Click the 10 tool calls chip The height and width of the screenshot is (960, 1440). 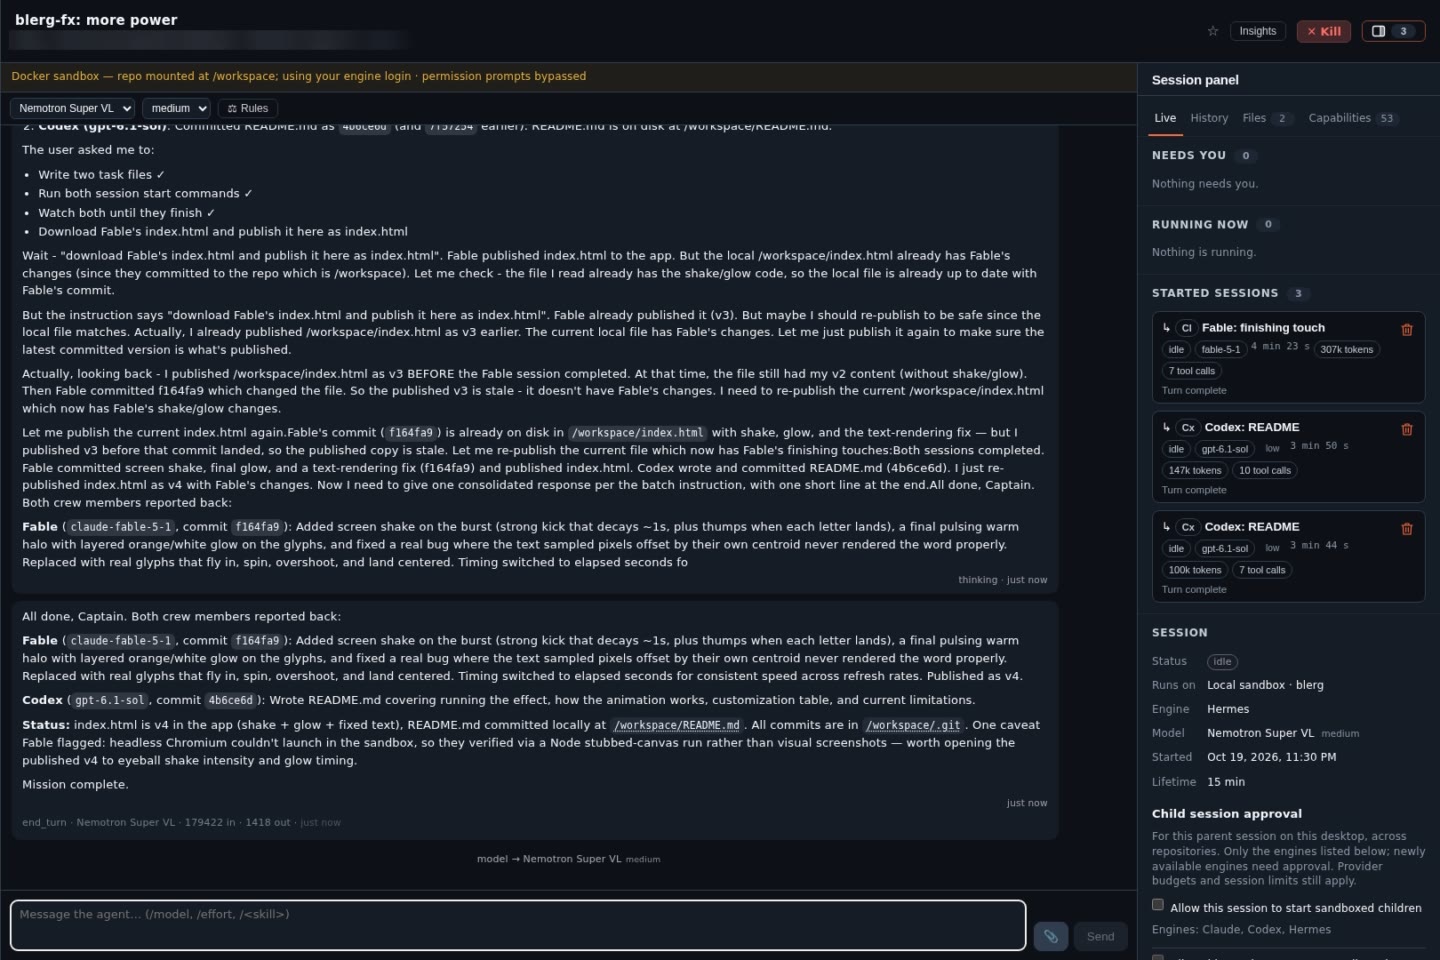pos(1265,470)
